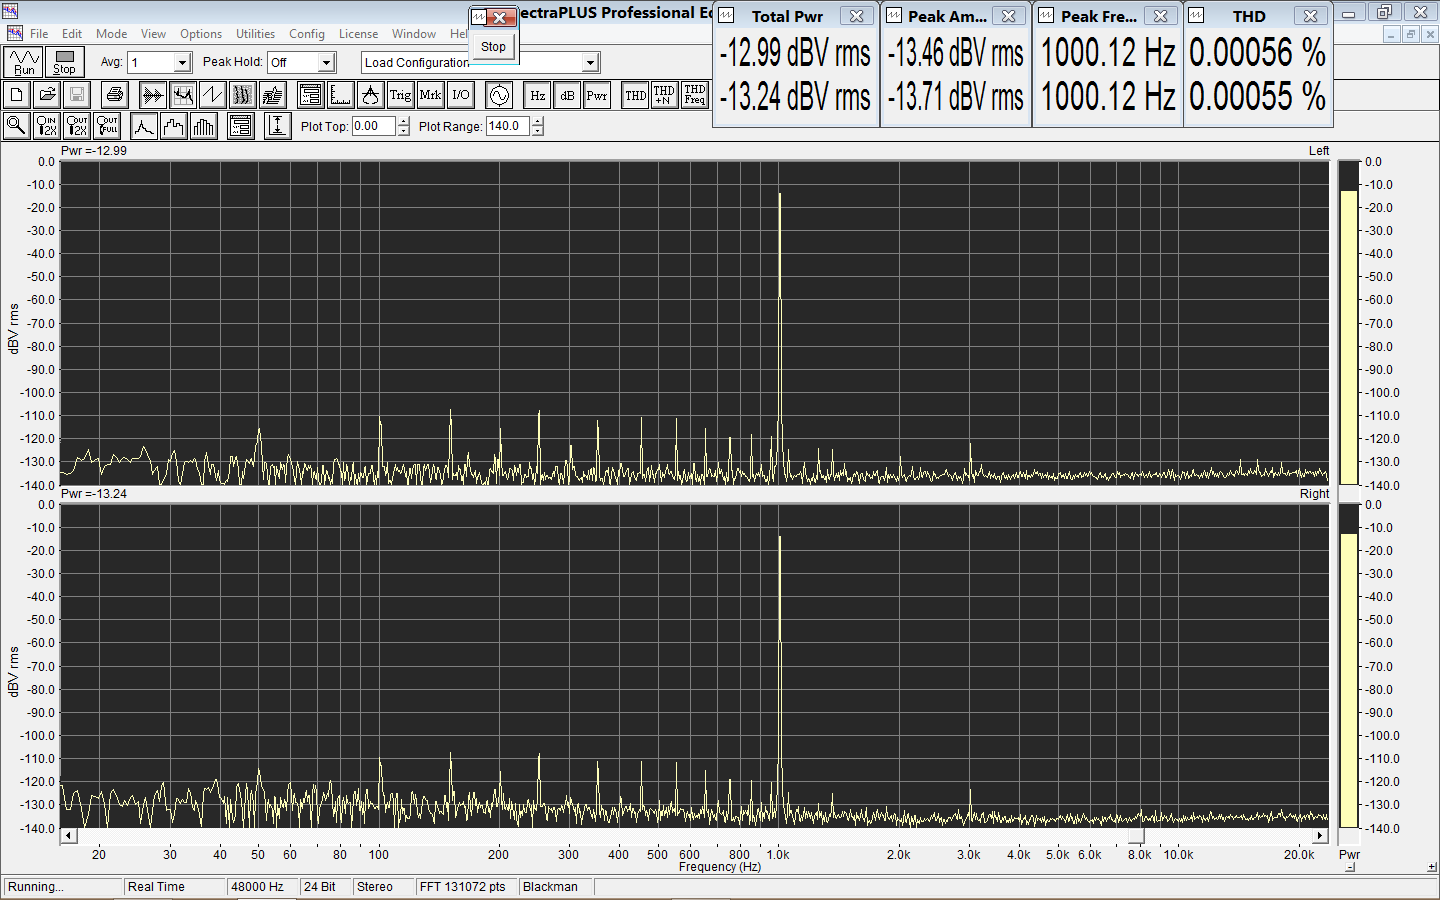This screenshot has width=1440, height=900.
Task: Click the Zoom In 2X icon
Action: [x=46, y=126]
